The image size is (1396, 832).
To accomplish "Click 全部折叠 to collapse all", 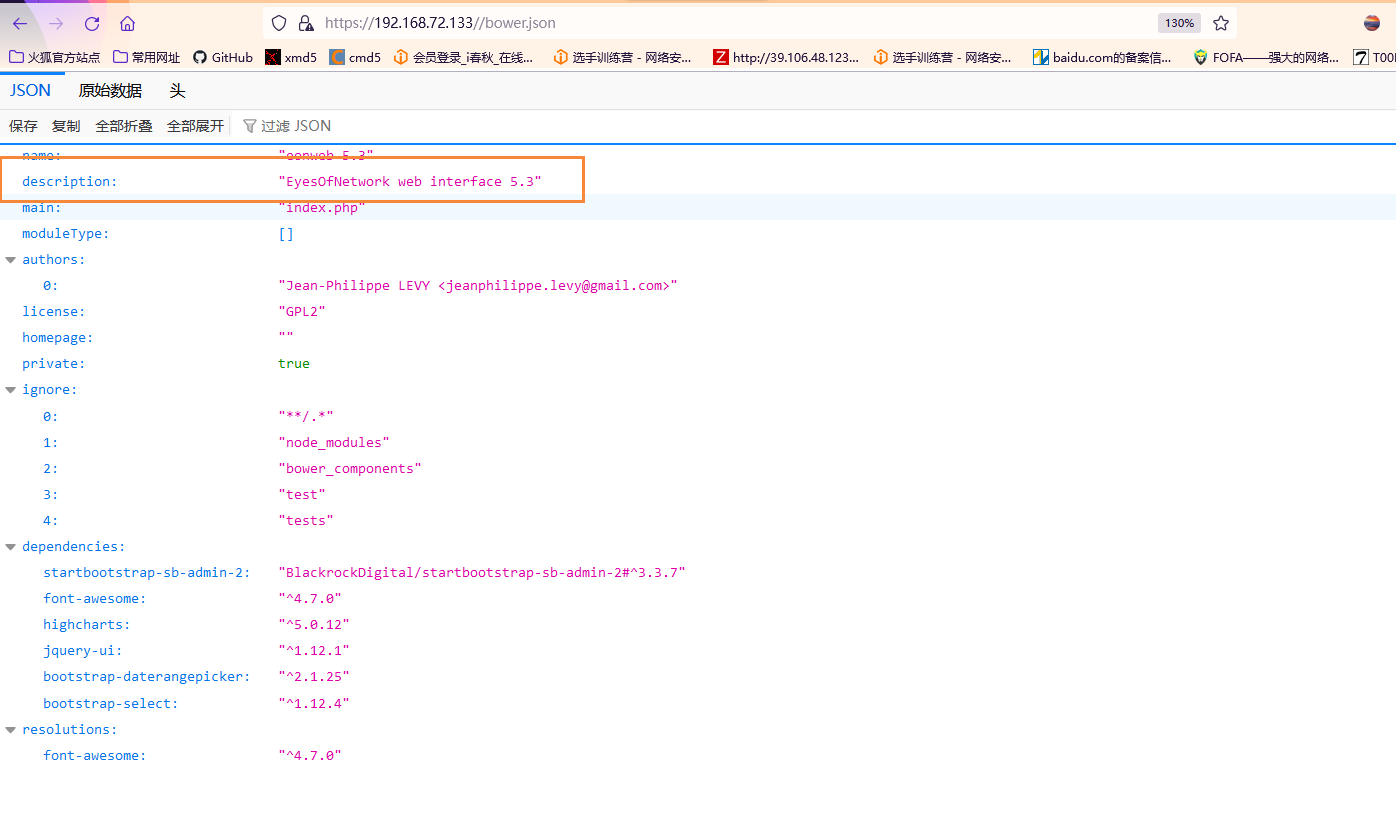I will click(124, 126).
